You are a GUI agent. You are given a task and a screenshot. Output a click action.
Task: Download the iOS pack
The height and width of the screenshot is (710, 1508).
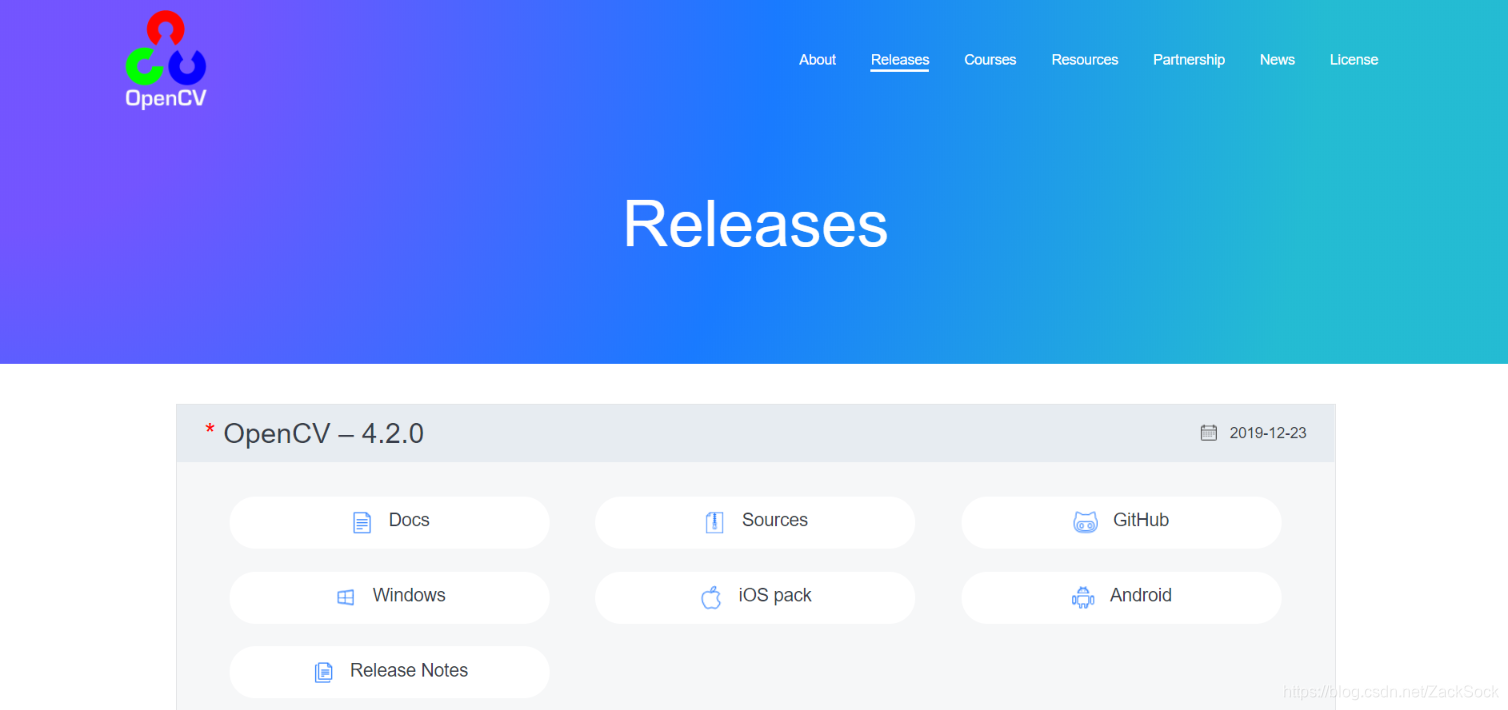[755, 597]
